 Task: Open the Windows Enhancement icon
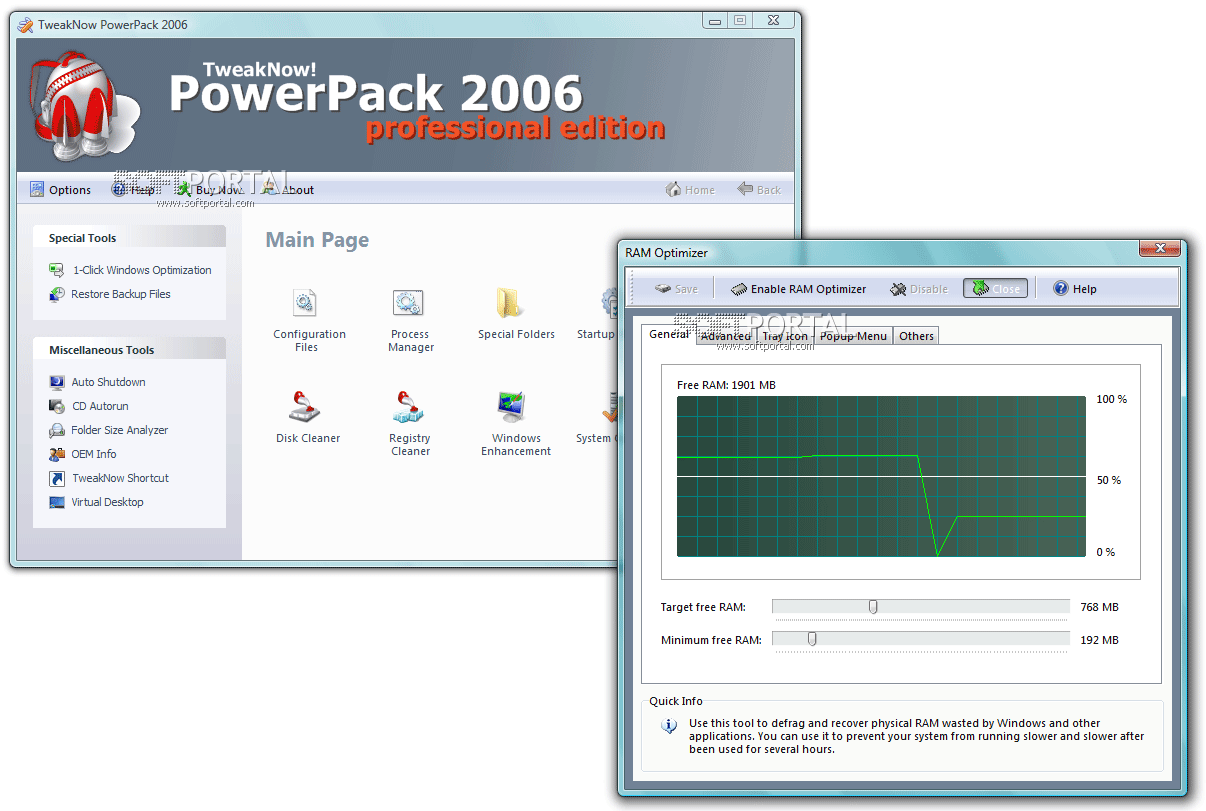tap(512, 407)
